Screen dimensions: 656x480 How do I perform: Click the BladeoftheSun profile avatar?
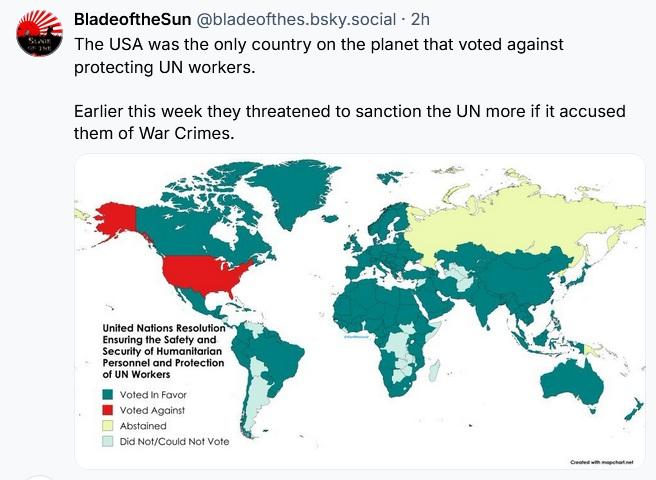coord(40,37)
